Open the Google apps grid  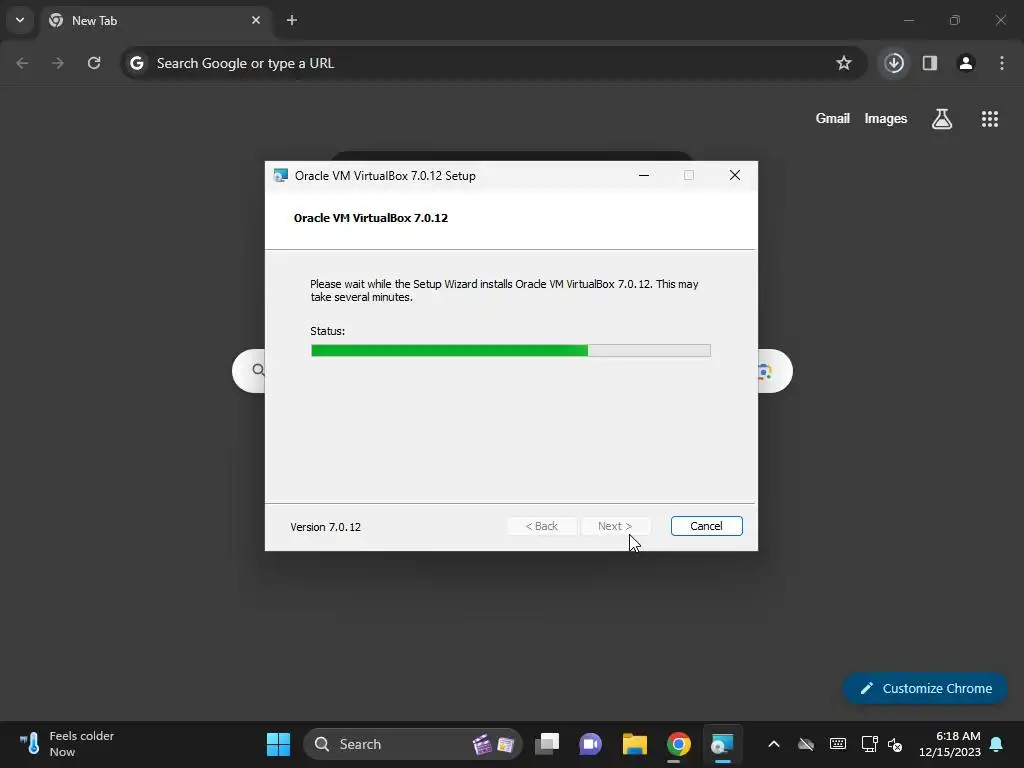click(989, 119)
